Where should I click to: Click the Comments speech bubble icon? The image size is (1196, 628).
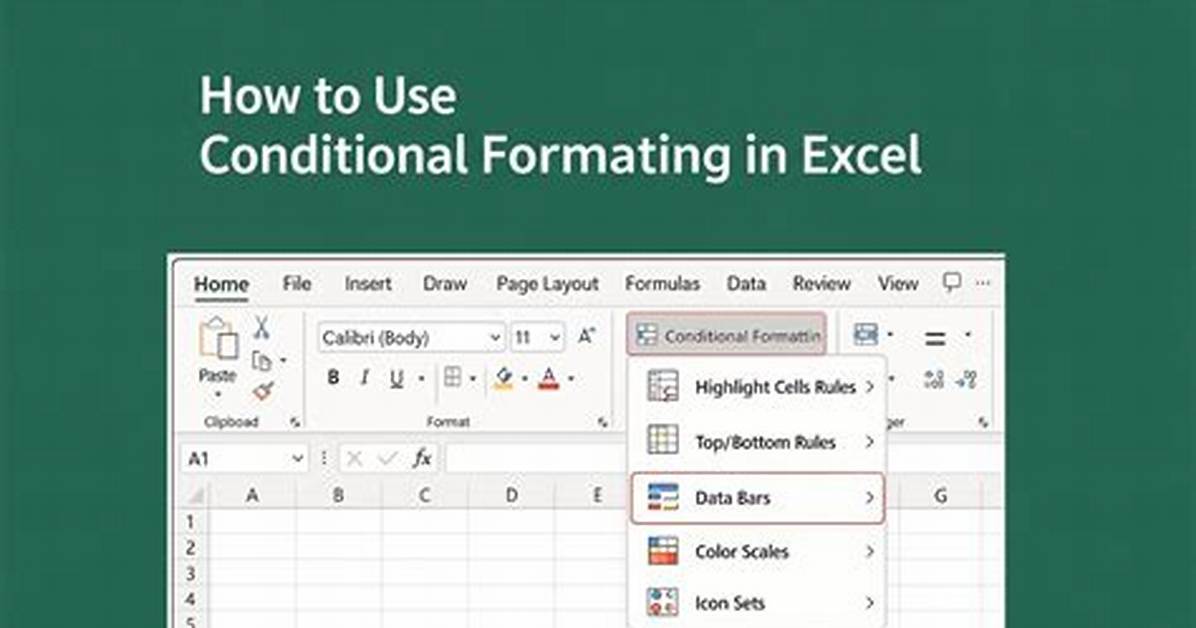pyautogui.click(x=951, y=282)
